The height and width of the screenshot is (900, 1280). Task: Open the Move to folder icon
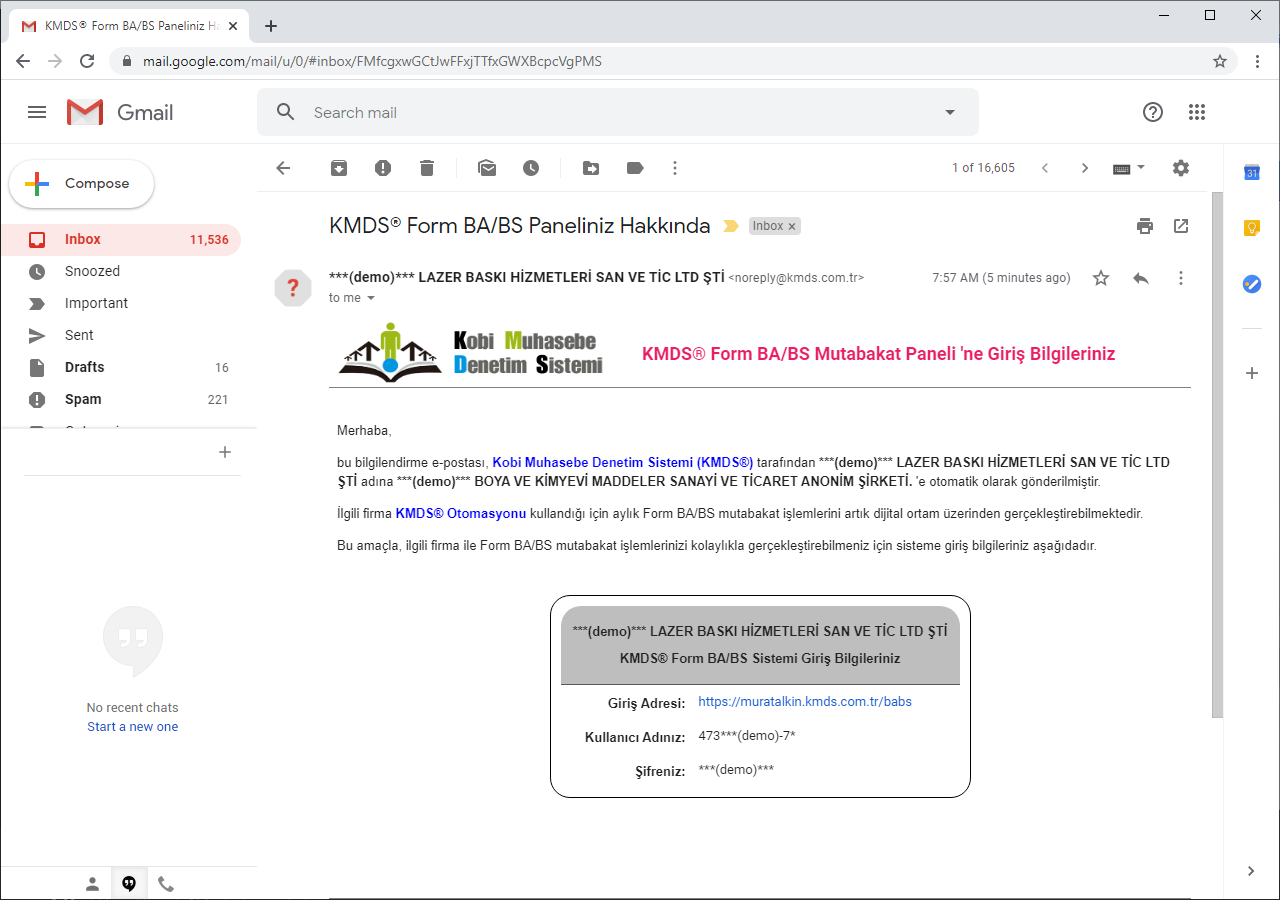(x=591, y=168)
